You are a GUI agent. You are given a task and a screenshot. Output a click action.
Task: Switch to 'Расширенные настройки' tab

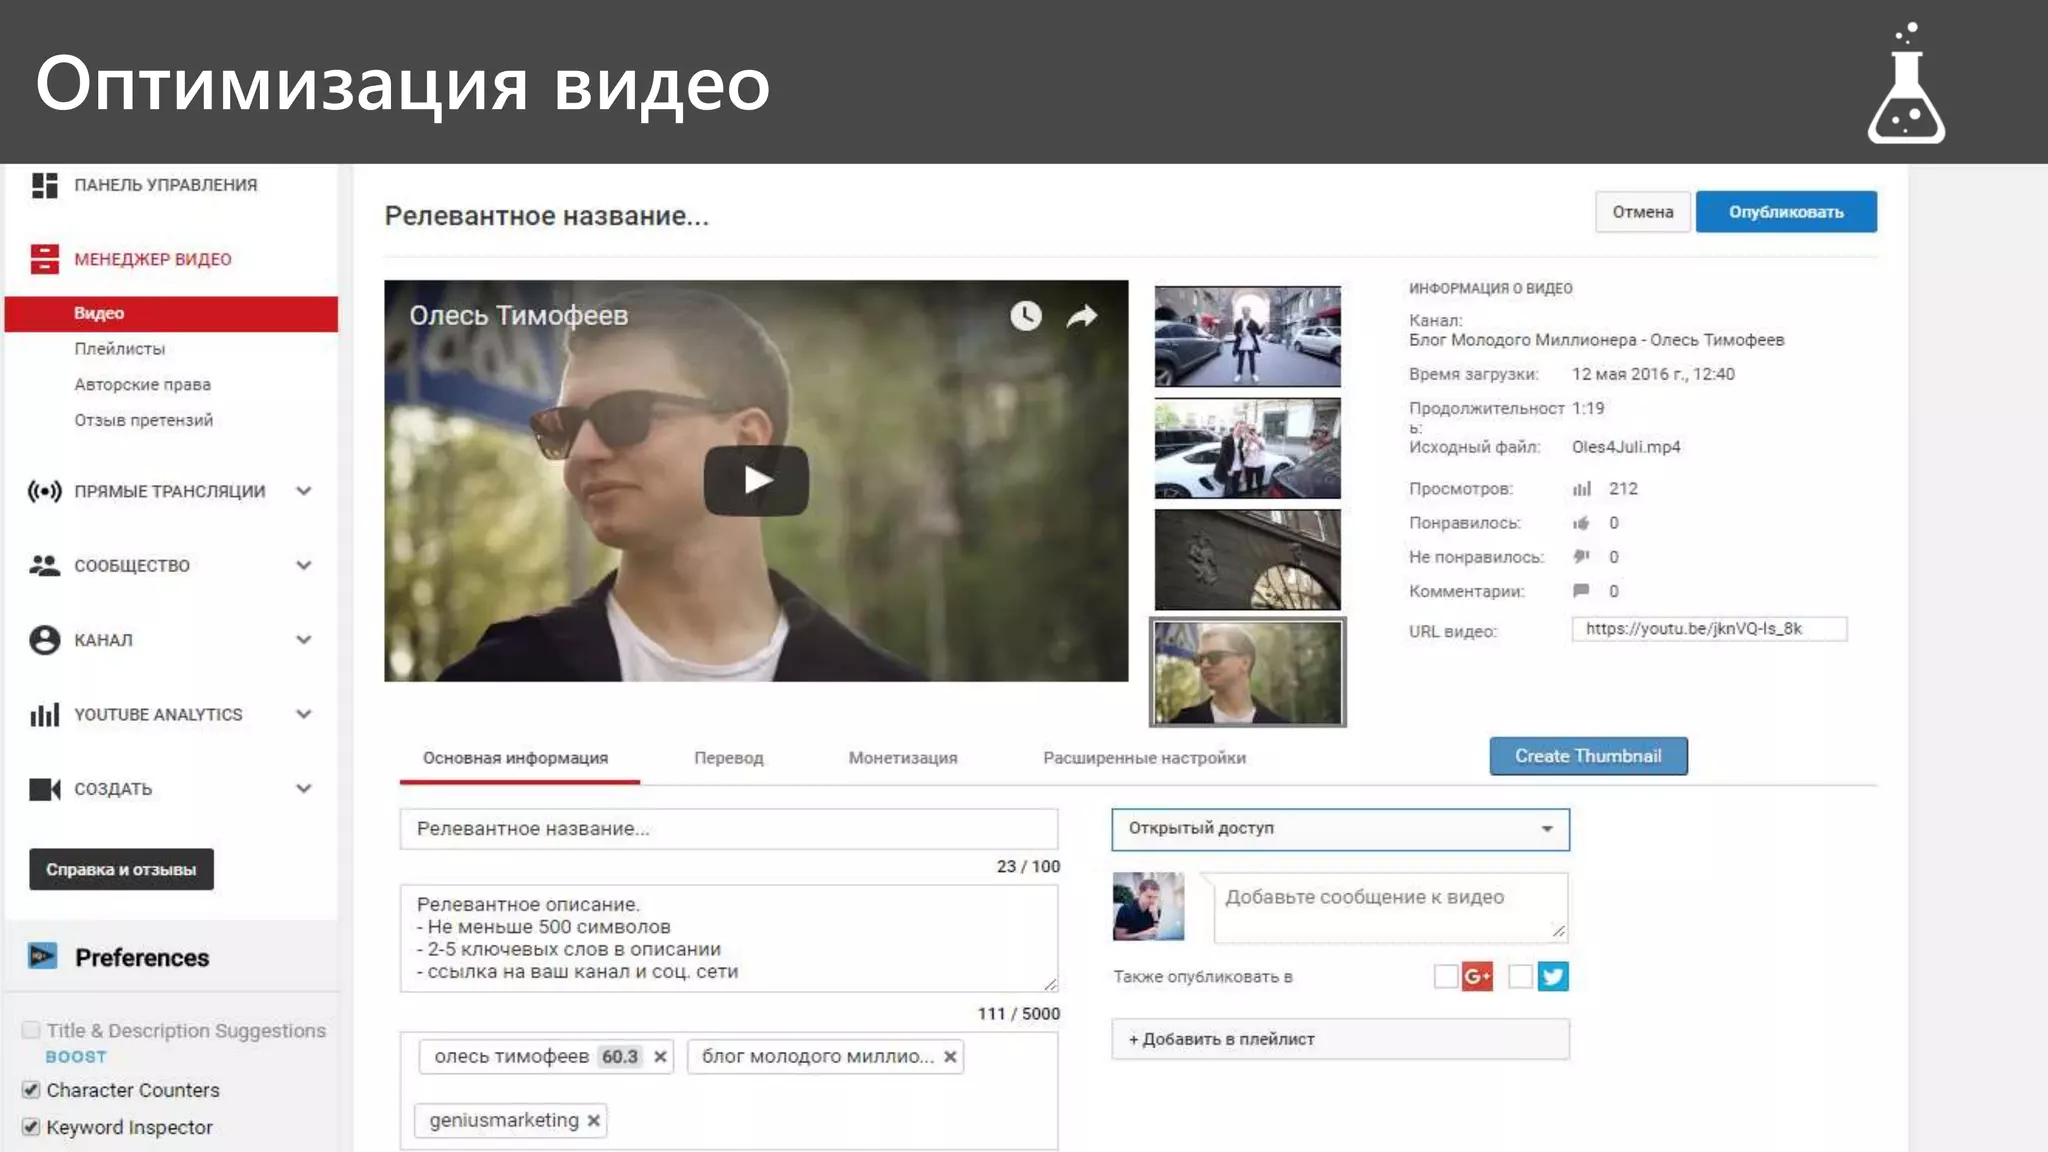(1145, 758)
